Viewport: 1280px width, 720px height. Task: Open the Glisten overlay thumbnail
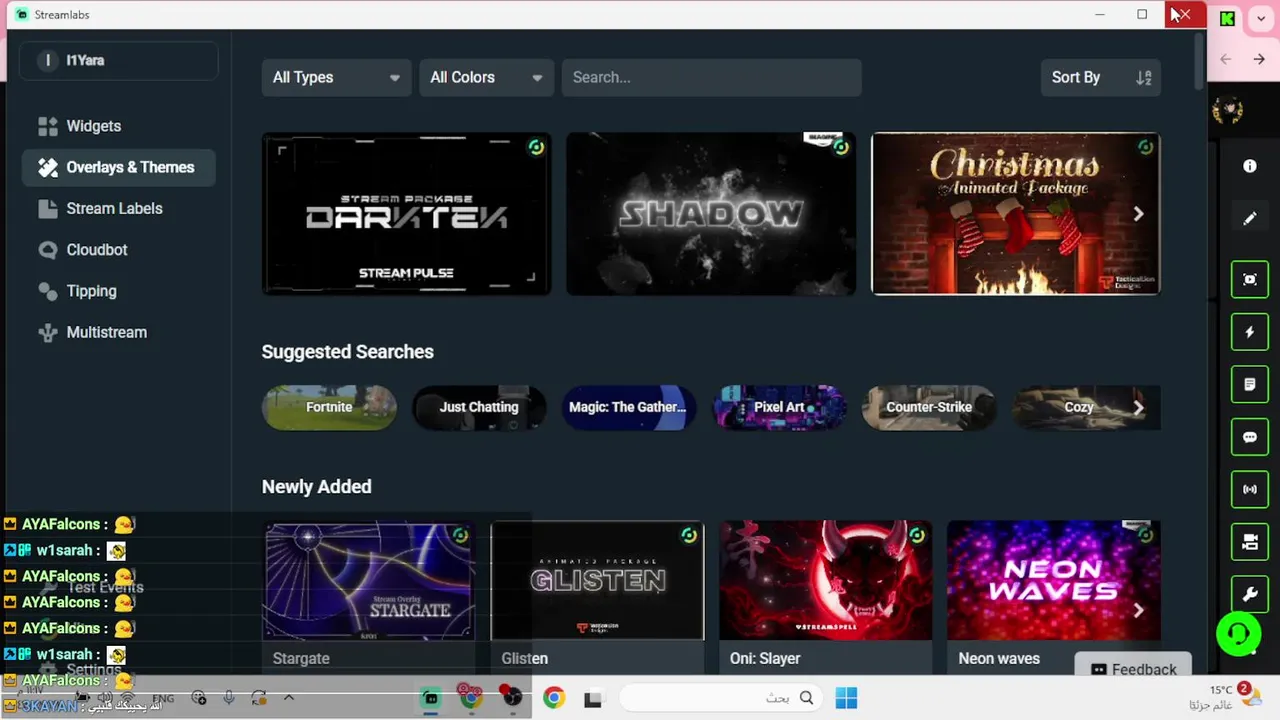pos(597,581)
